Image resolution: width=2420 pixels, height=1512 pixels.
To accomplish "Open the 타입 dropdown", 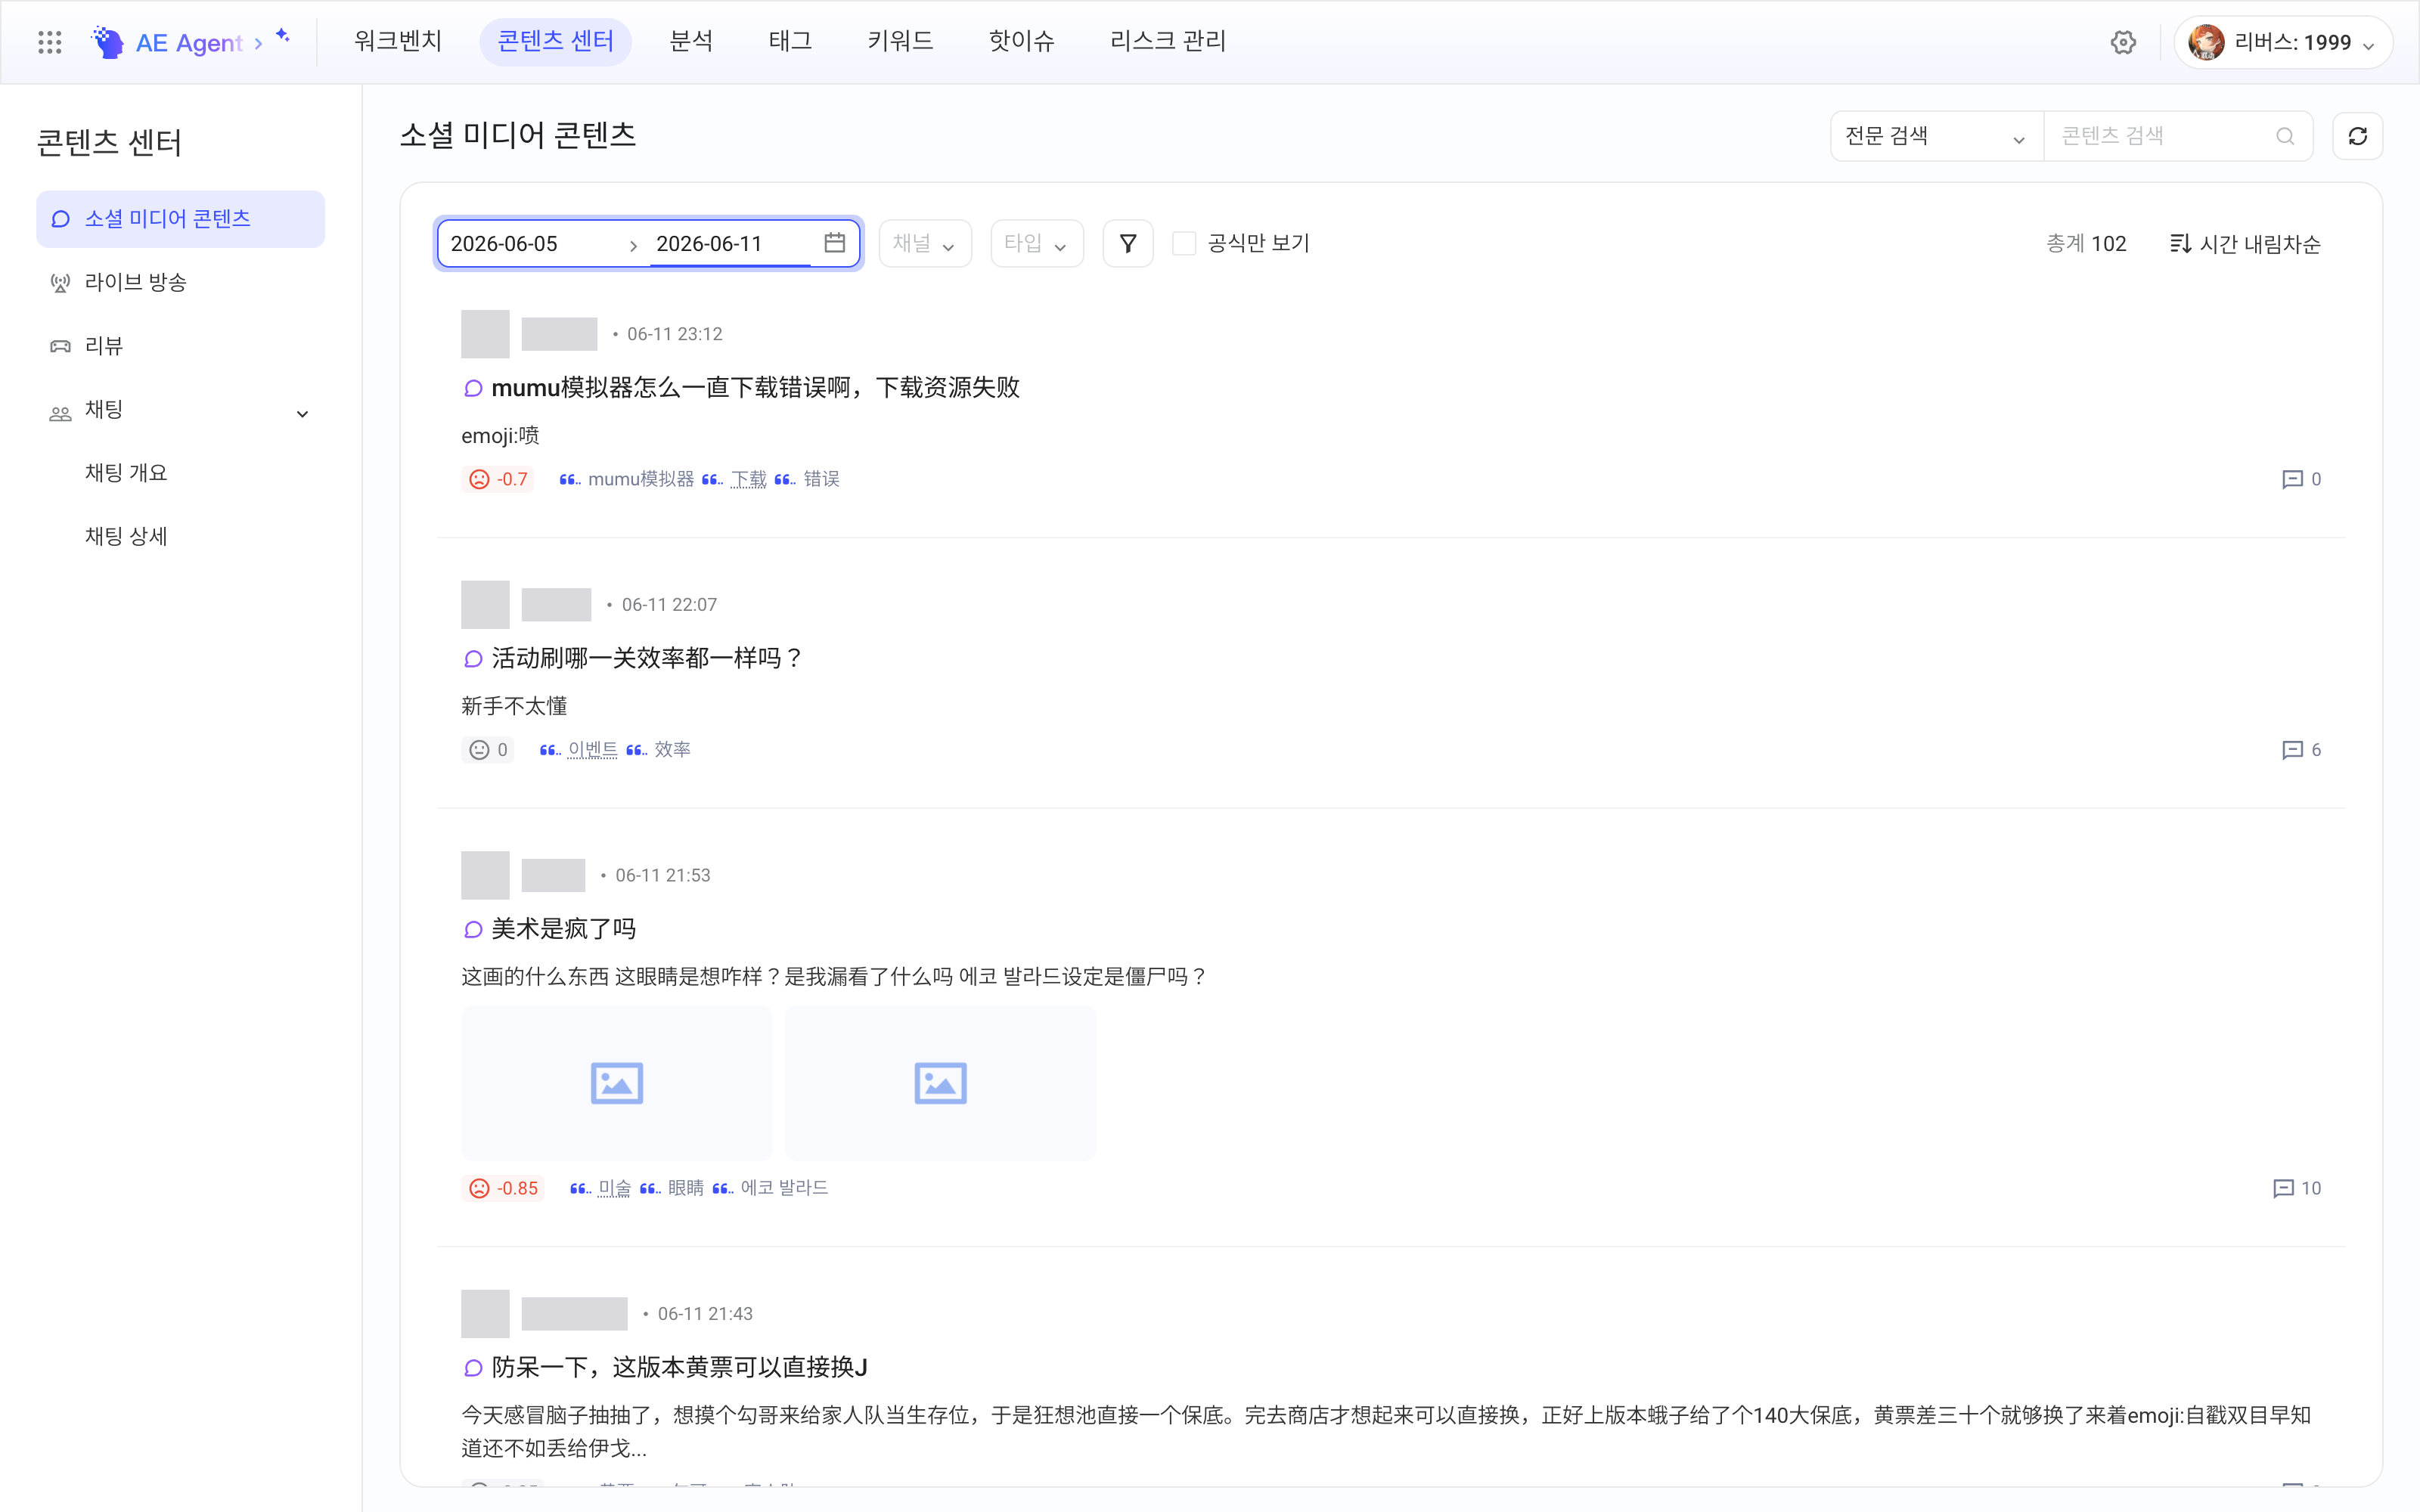I will pyautogui.click(x=1037, y=243).
